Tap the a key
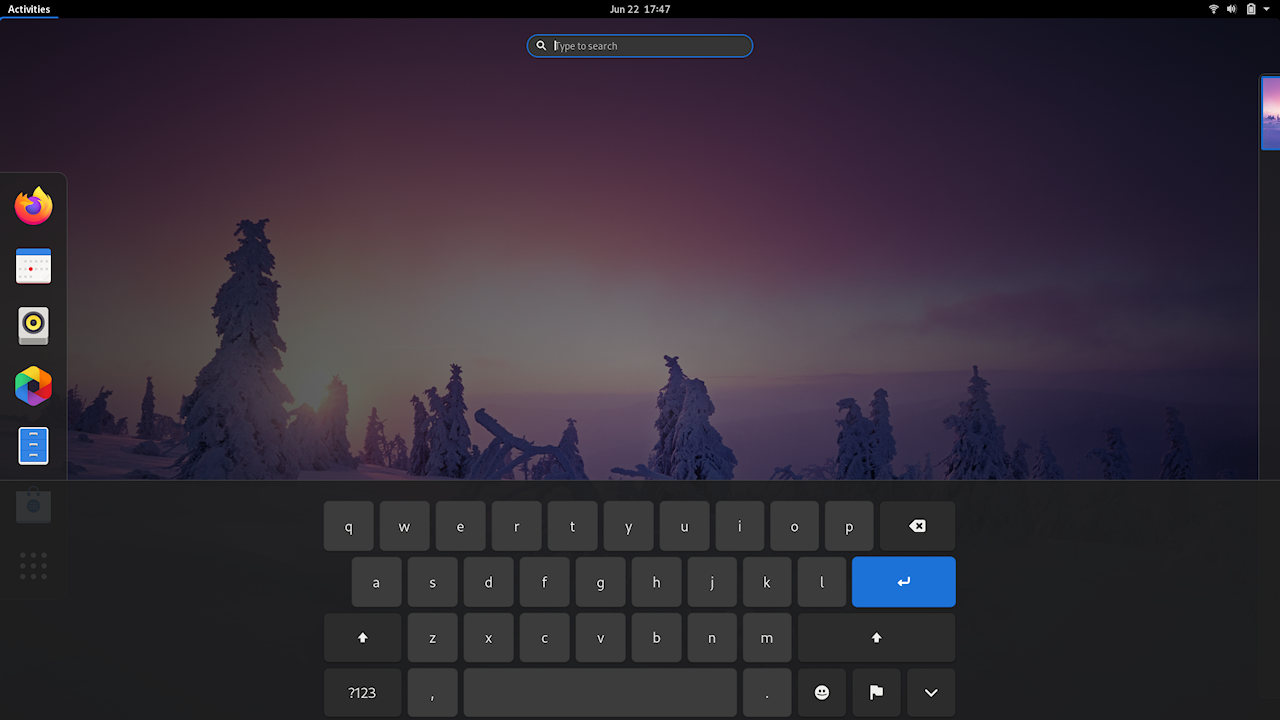1280x720 pixels. [376, 582]
